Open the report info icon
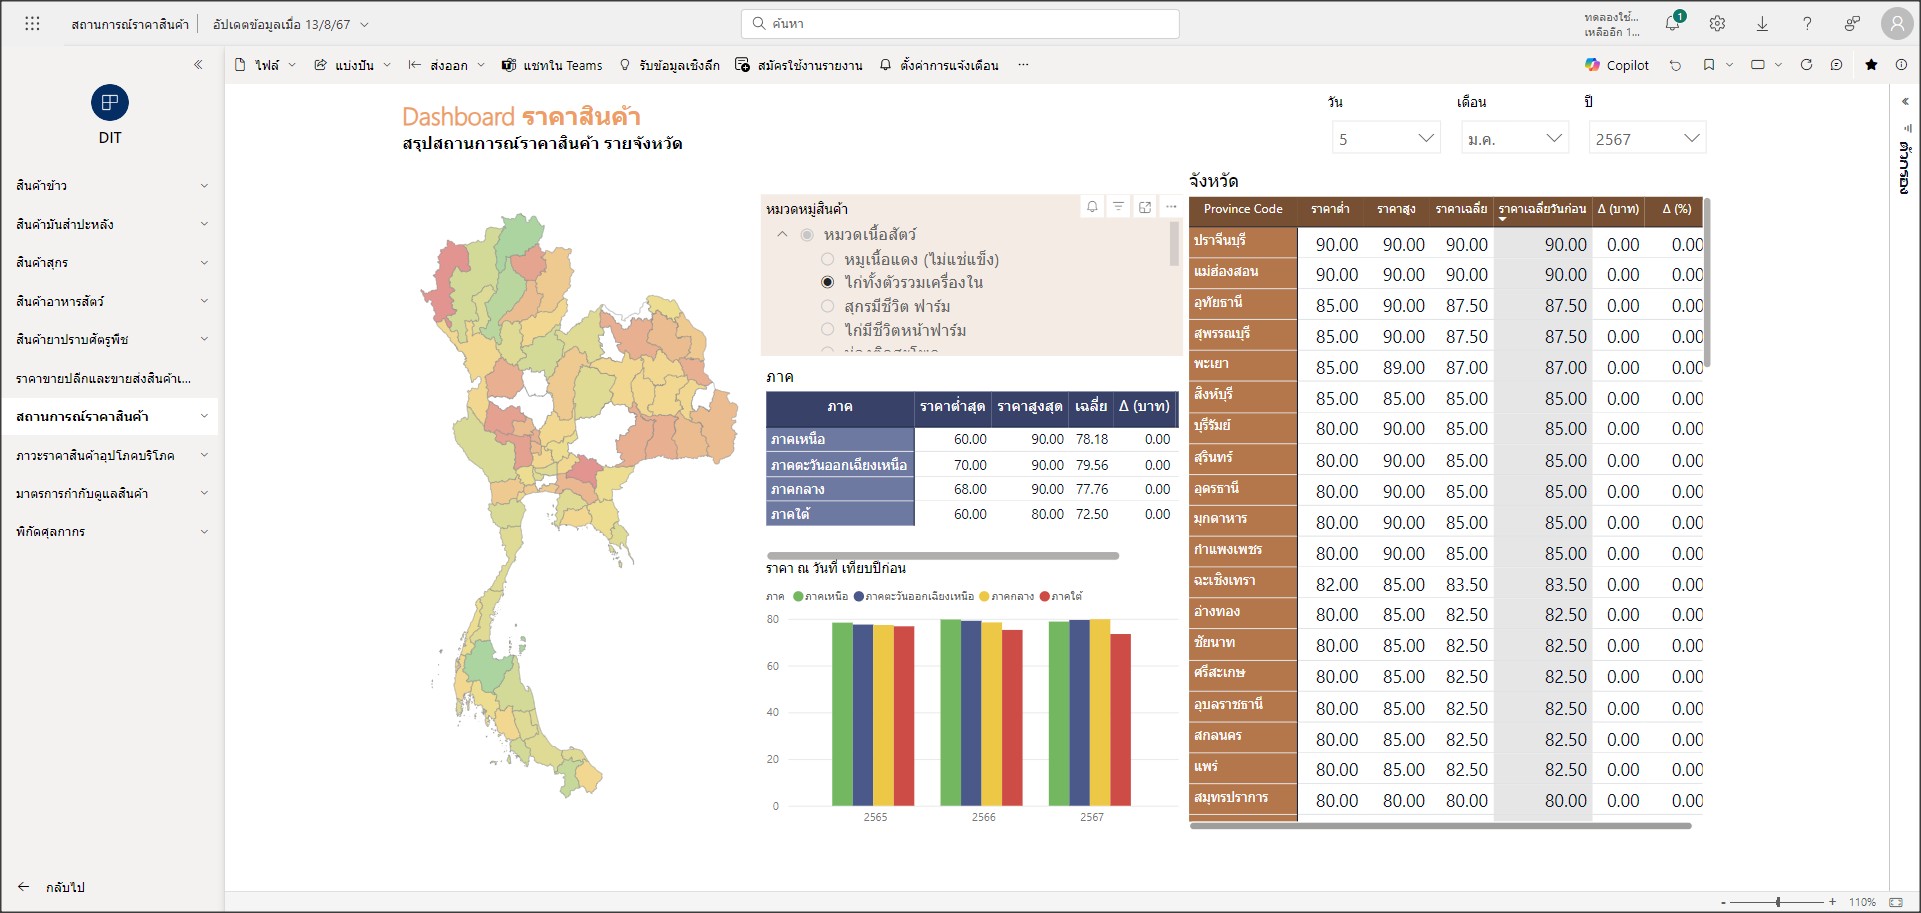This screenshot has width=1921, height=913. click(1901, 65)
